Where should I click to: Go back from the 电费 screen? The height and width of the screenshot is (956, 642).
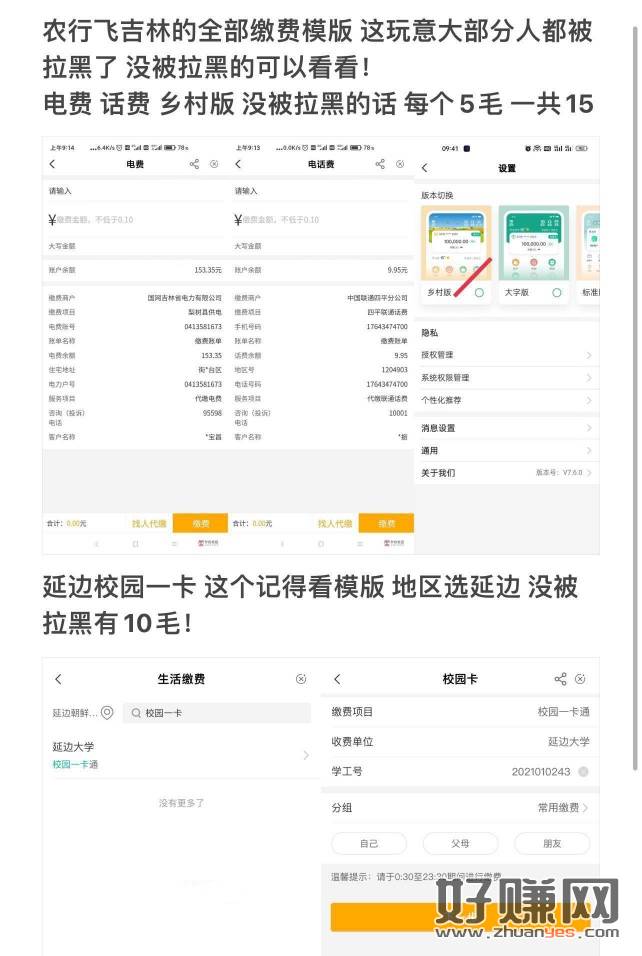click(x=52, y=164)
